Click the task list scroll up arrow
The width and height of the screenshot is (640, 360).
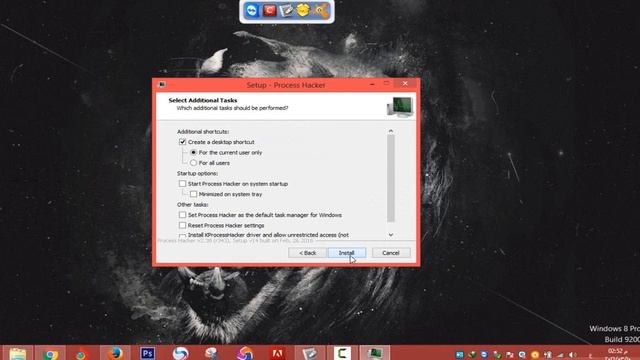(391, 131)
